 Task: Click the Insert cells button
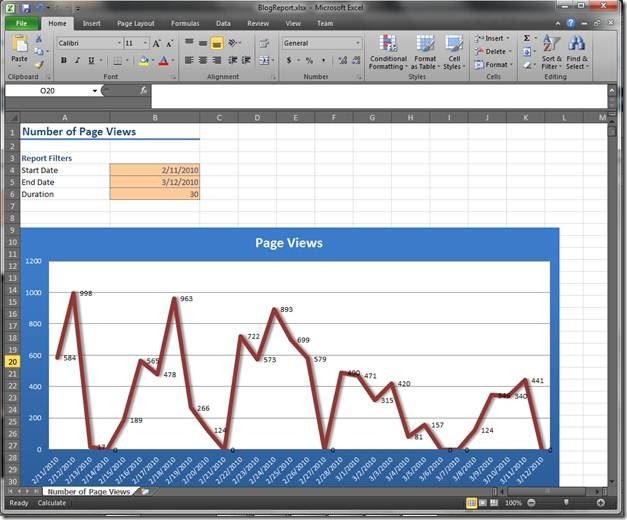pyautogui.click(x=492, y=38)
